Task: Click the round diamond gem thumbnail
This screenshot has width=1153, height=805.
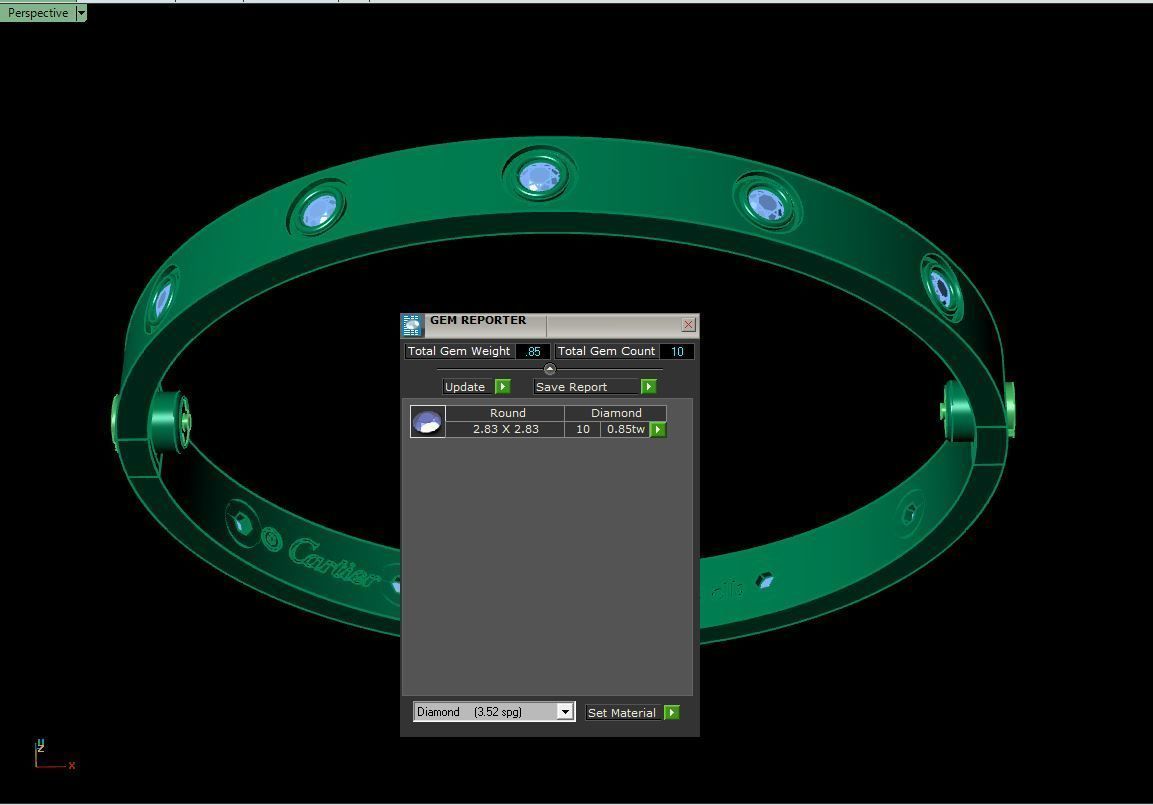Action: click(x=427, y=422)
